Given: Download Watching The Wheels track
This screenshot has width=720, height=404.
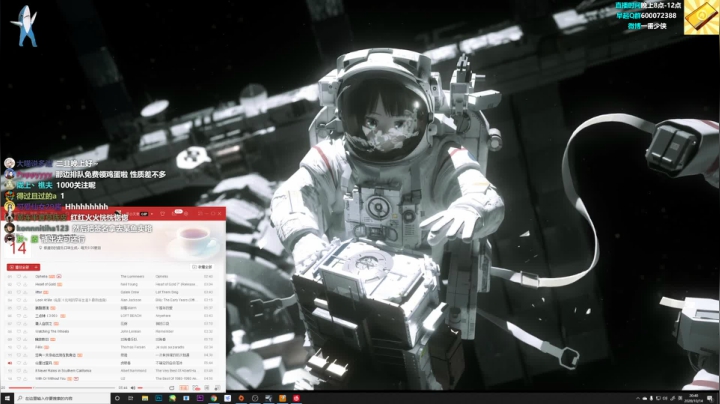Looking at the screenshot, I should (25, 331).
